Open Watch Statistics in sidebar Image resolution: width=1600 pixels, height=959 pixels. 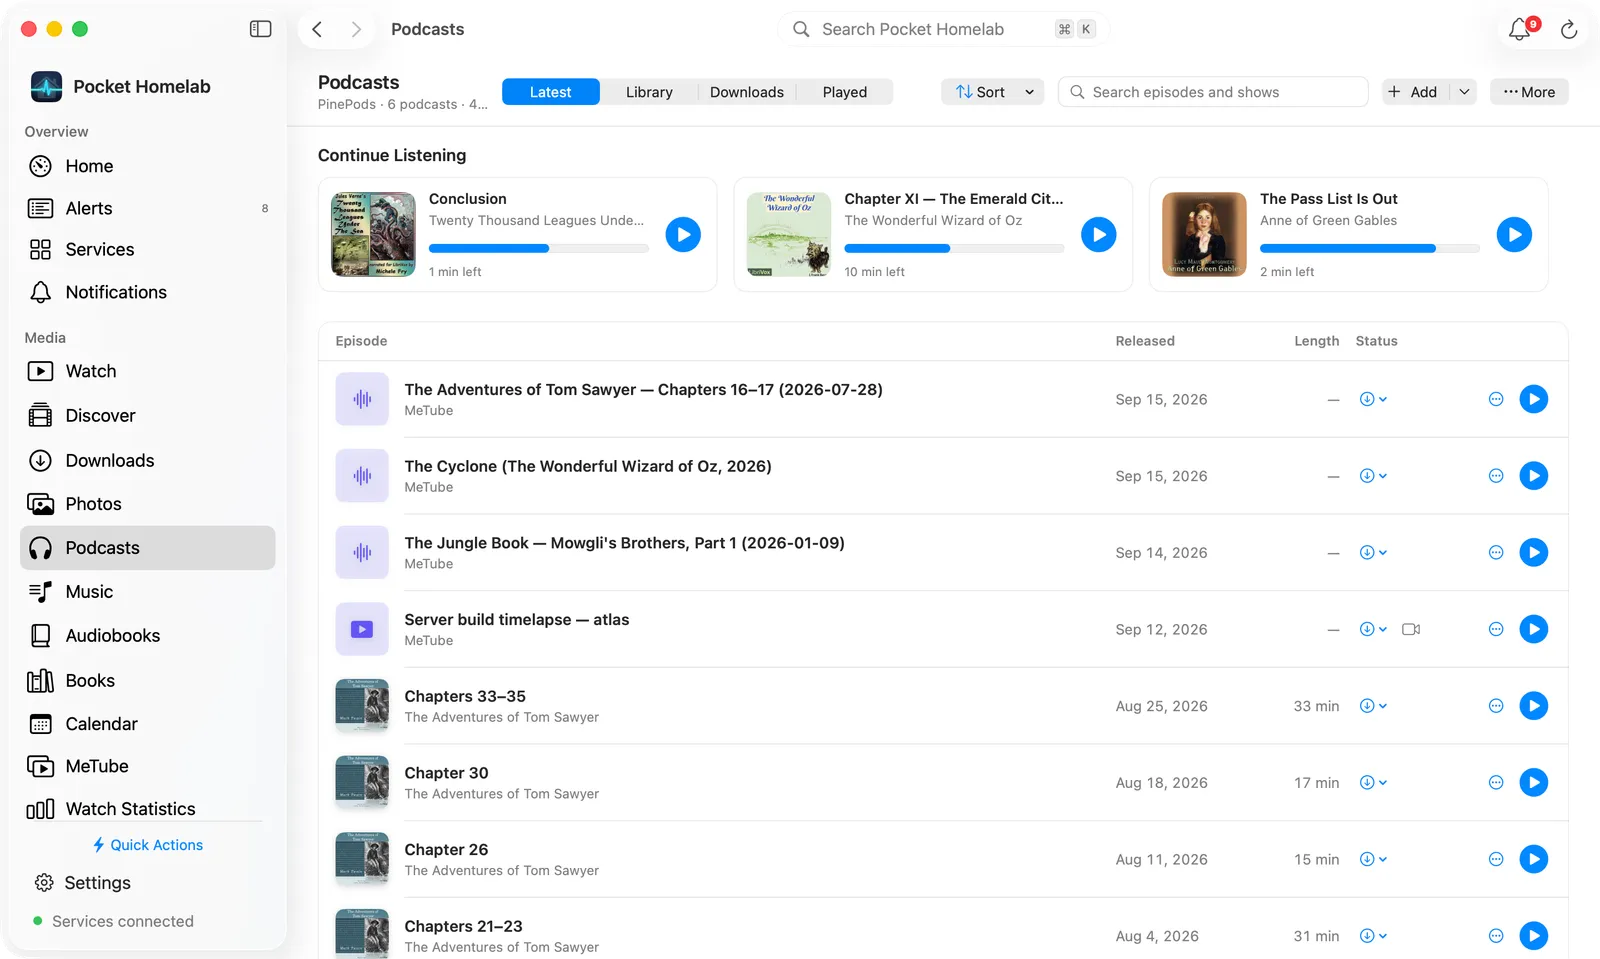[148, 809]
